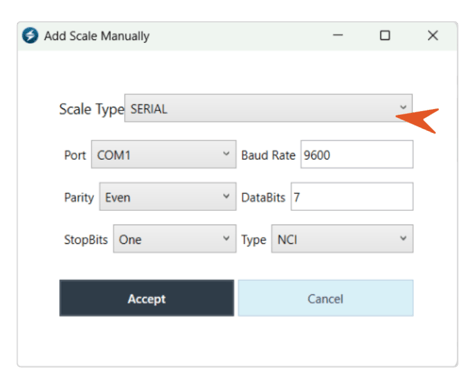
Task: Click the DataBits label
Action: 263,197
